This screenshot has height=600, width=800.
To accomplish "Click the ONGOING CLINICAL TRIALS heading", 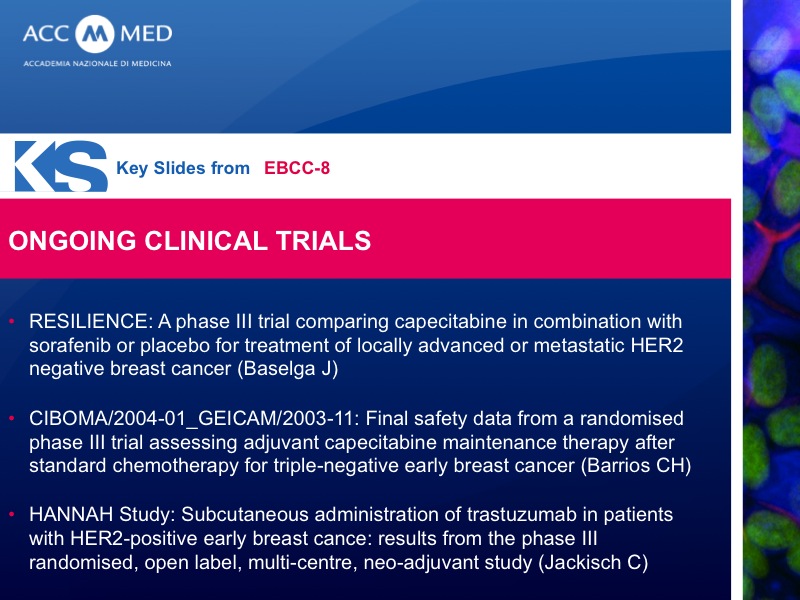I will click(x=189, y=241).
